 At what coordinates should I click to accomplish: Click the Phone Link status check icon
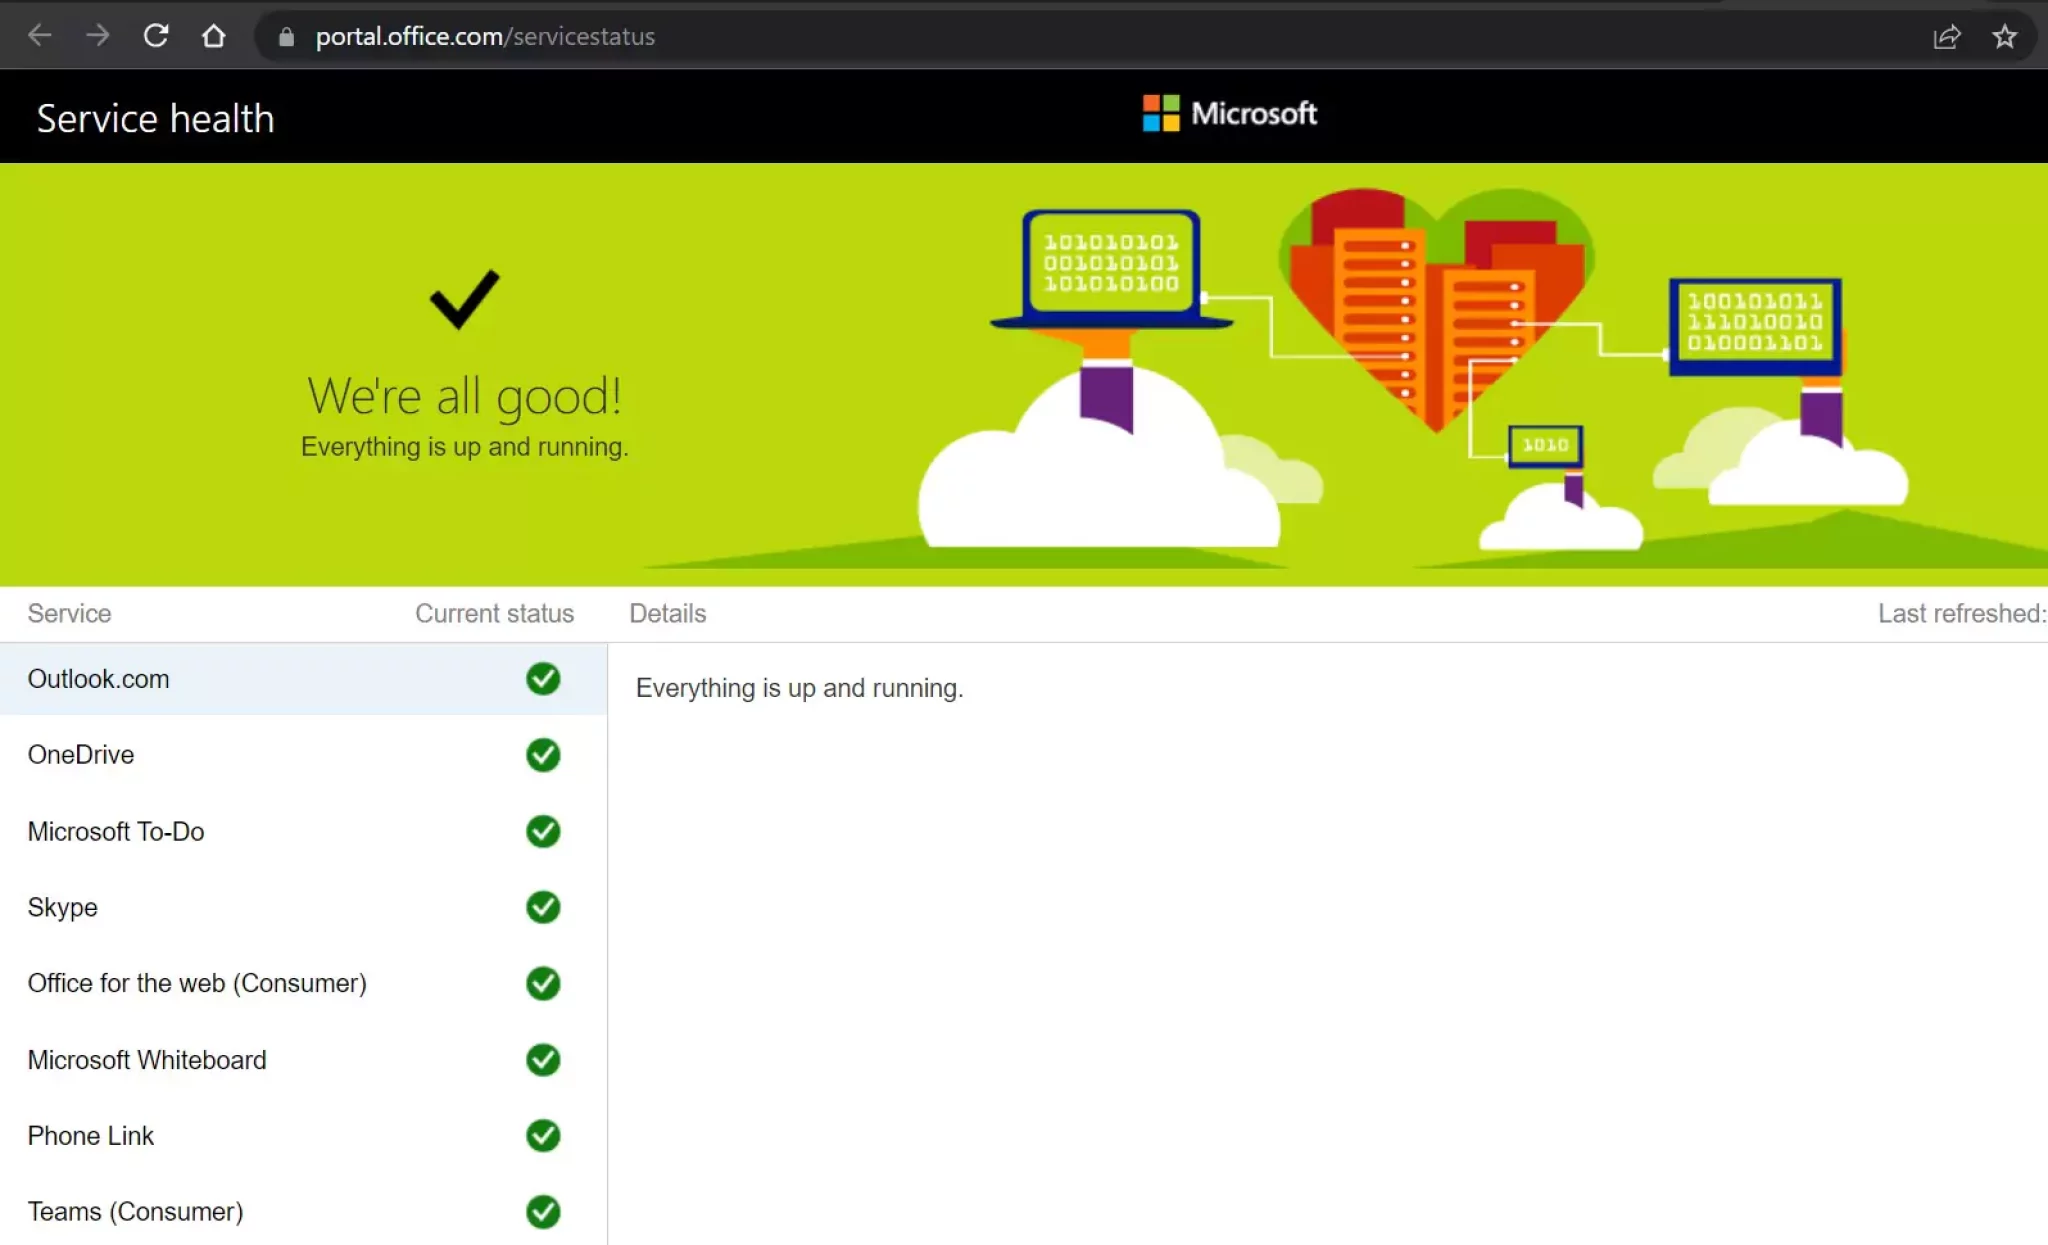coord(543,1136)
